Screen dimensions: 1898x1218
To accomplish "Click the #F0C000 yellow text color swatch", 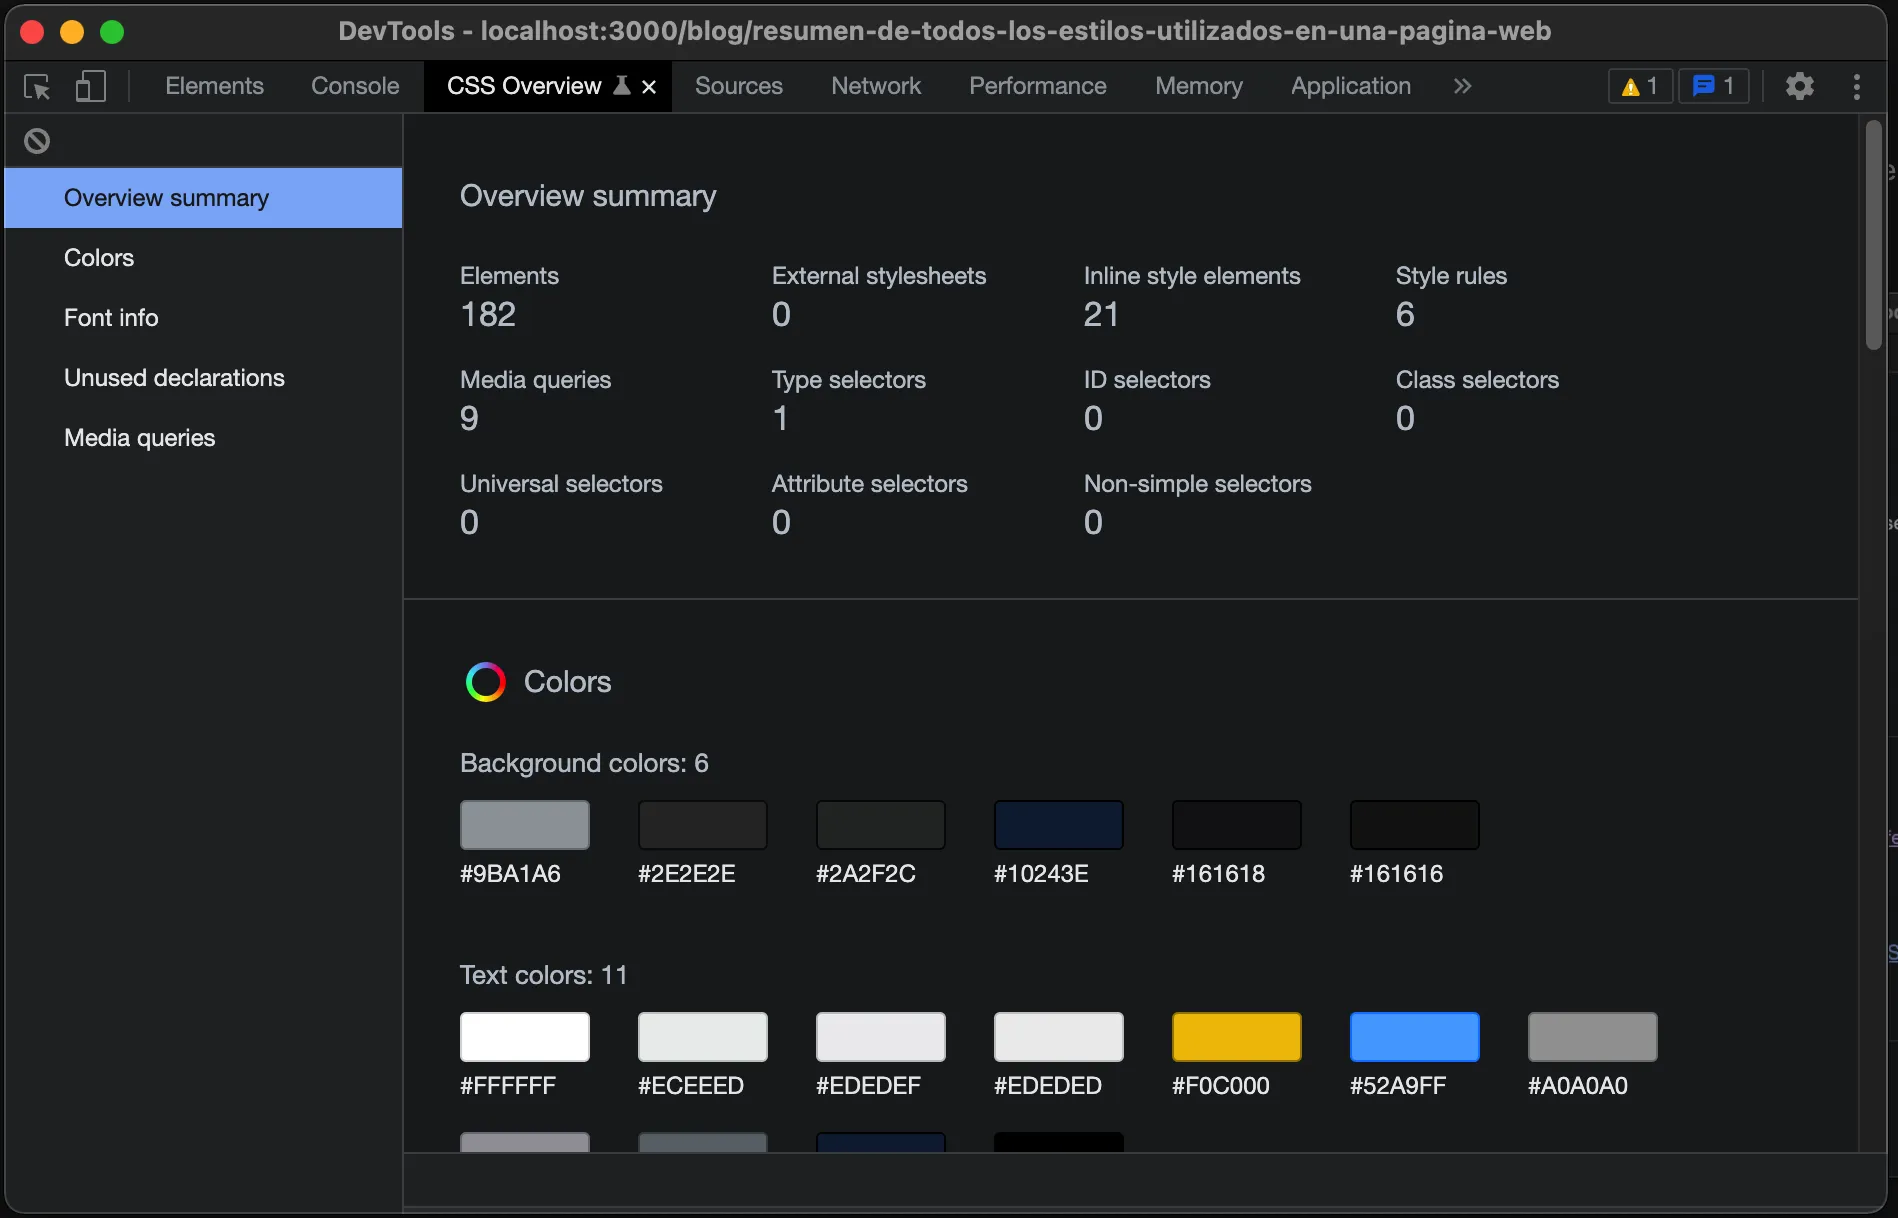I will [x=1235, y=1038].
